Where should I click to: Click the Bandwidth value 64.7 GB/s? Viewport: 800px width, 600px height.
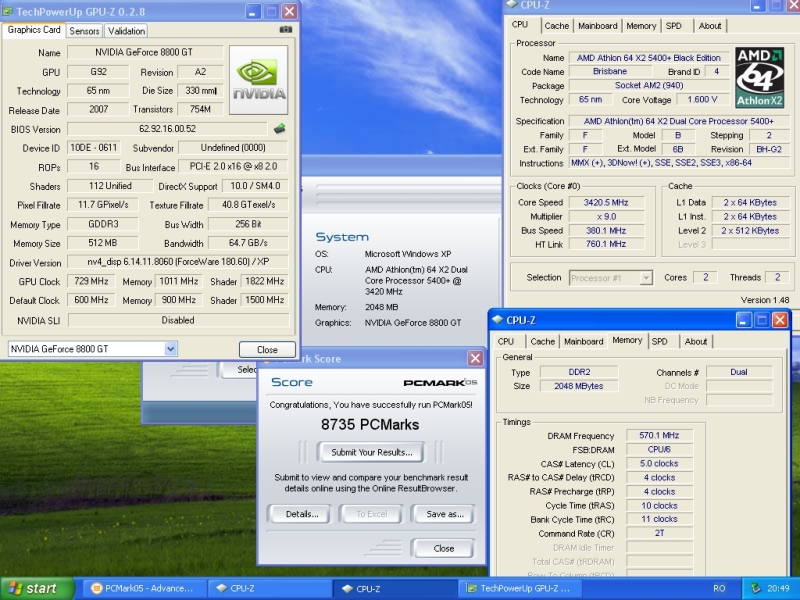click(x=248, y=243)
